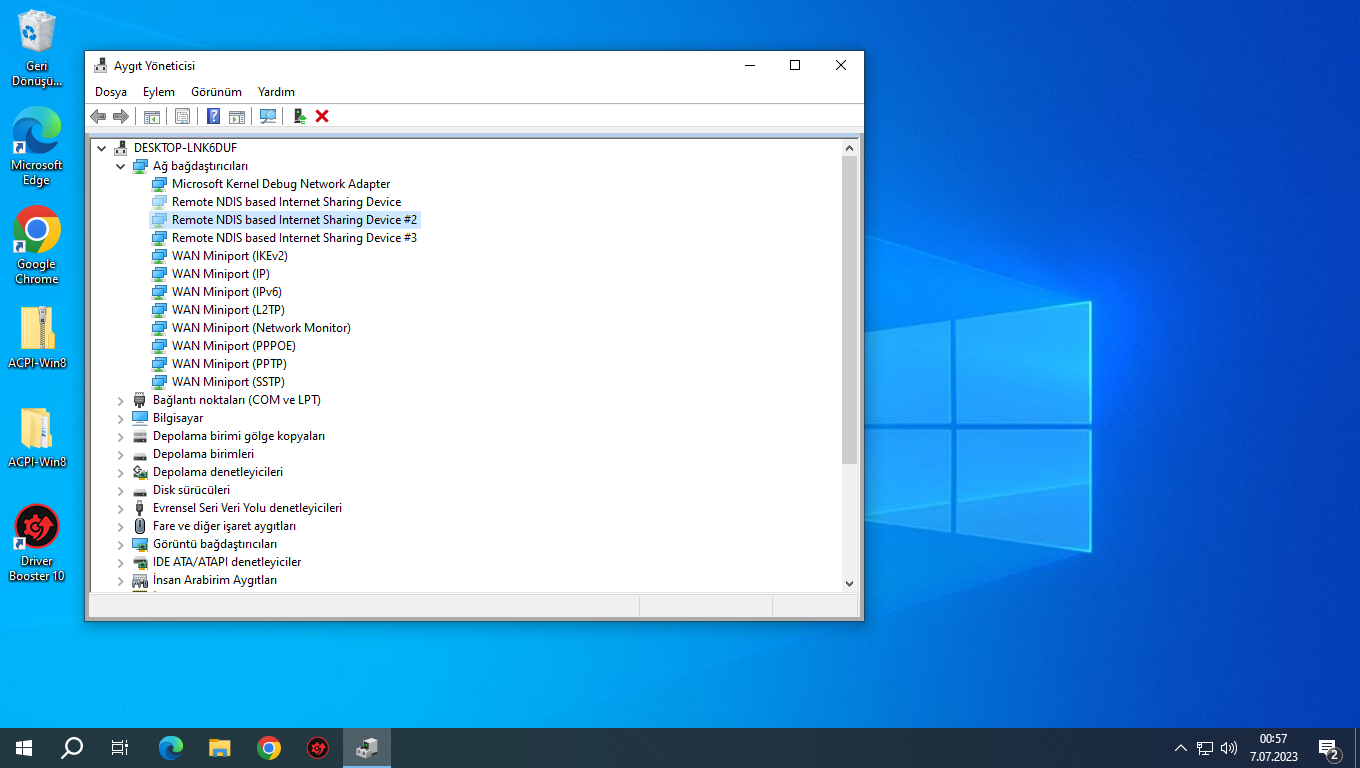This screenshot has width=1360, height=768.
Task: Open the Görünüm menu
Action: [x=216, y=91]
